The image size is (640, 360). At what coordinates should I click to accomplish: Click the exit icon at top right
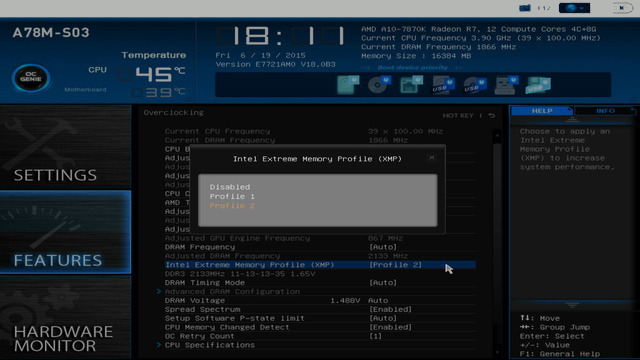click(x=623, y=8)
